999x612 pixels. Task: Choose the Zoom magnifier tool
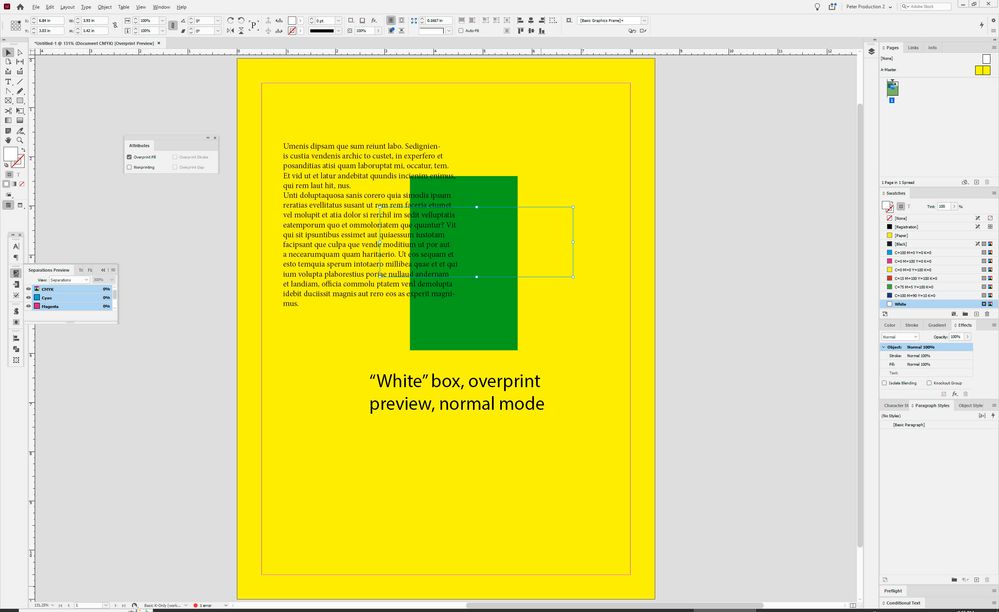pos(20,139)
